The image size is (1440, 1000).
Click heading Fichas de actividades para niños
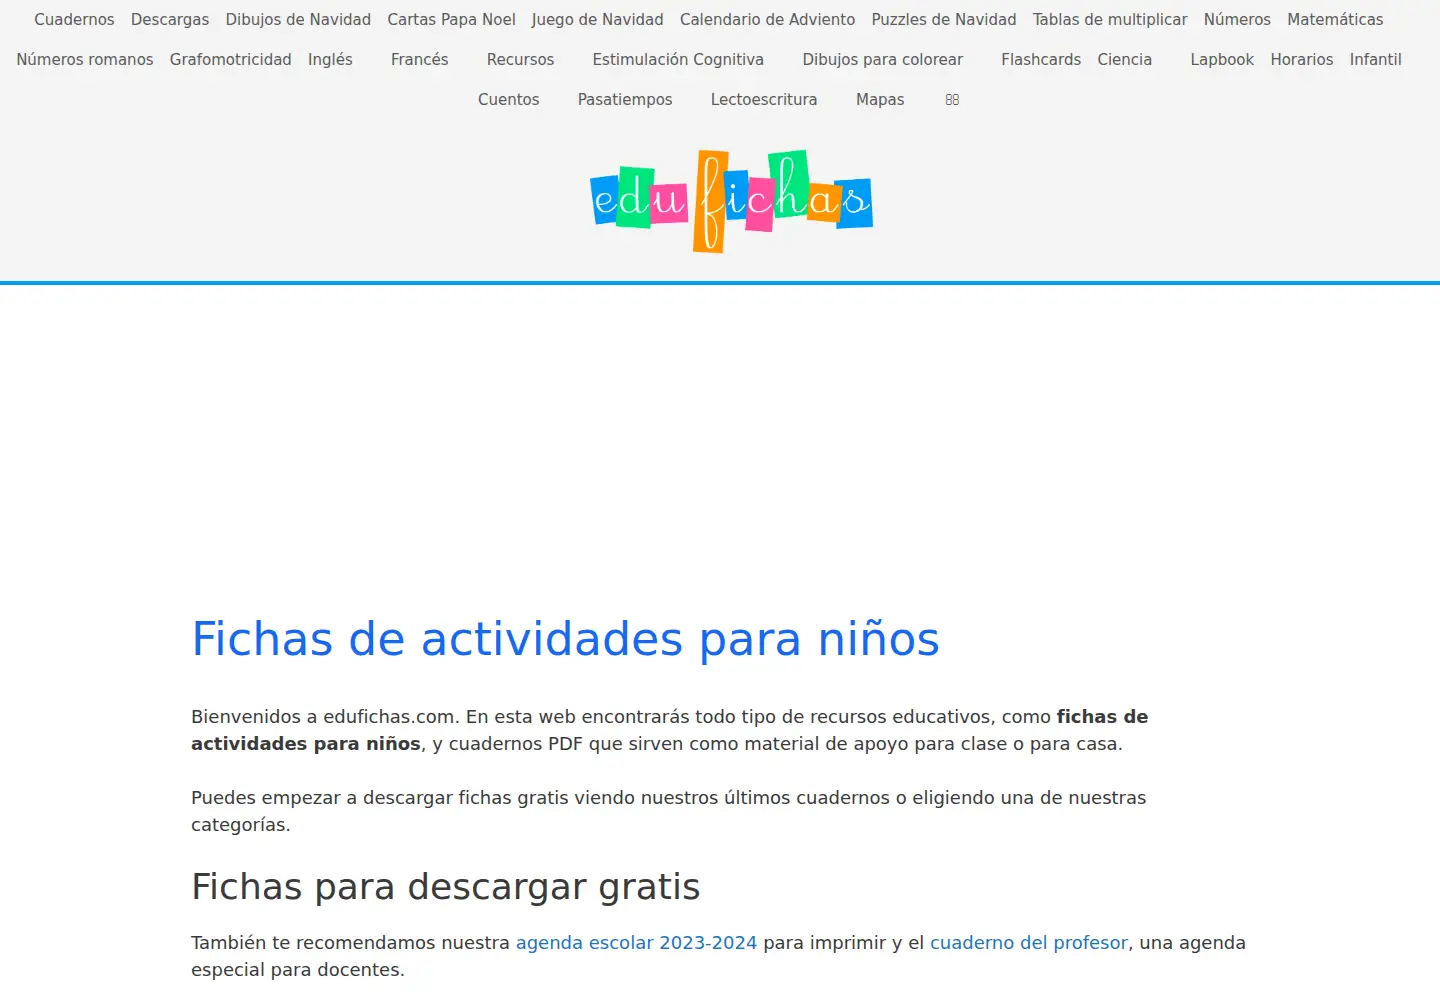(x=566, y=639)
